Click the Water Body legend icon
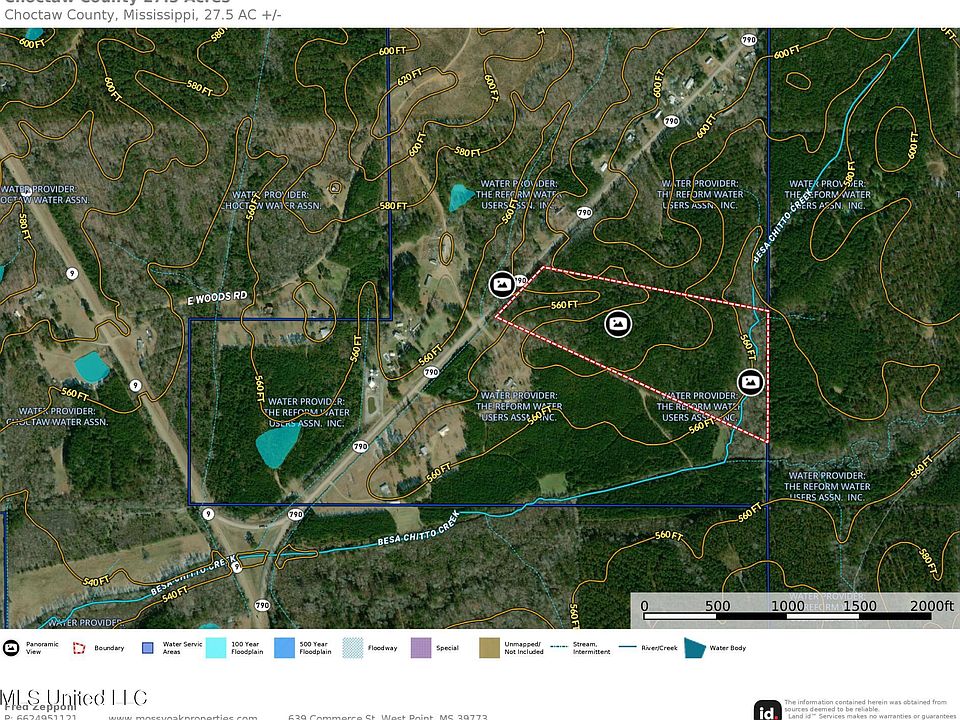The height and width of the screenshot is (720, 960). click(695, 648)
